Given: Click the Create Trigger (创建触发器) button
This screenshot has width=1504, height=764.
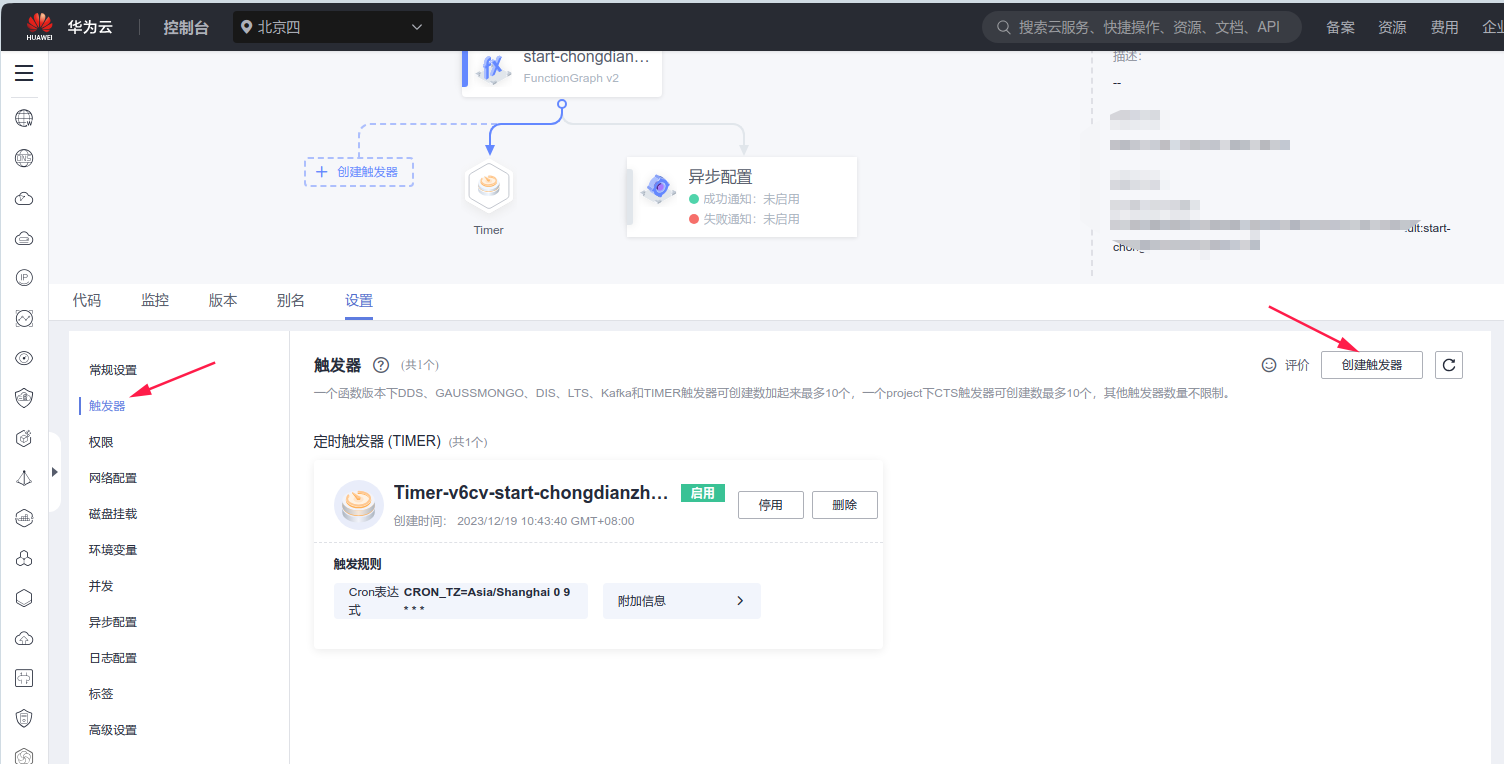Looking at the screenshot, I should click(1371, 365).
